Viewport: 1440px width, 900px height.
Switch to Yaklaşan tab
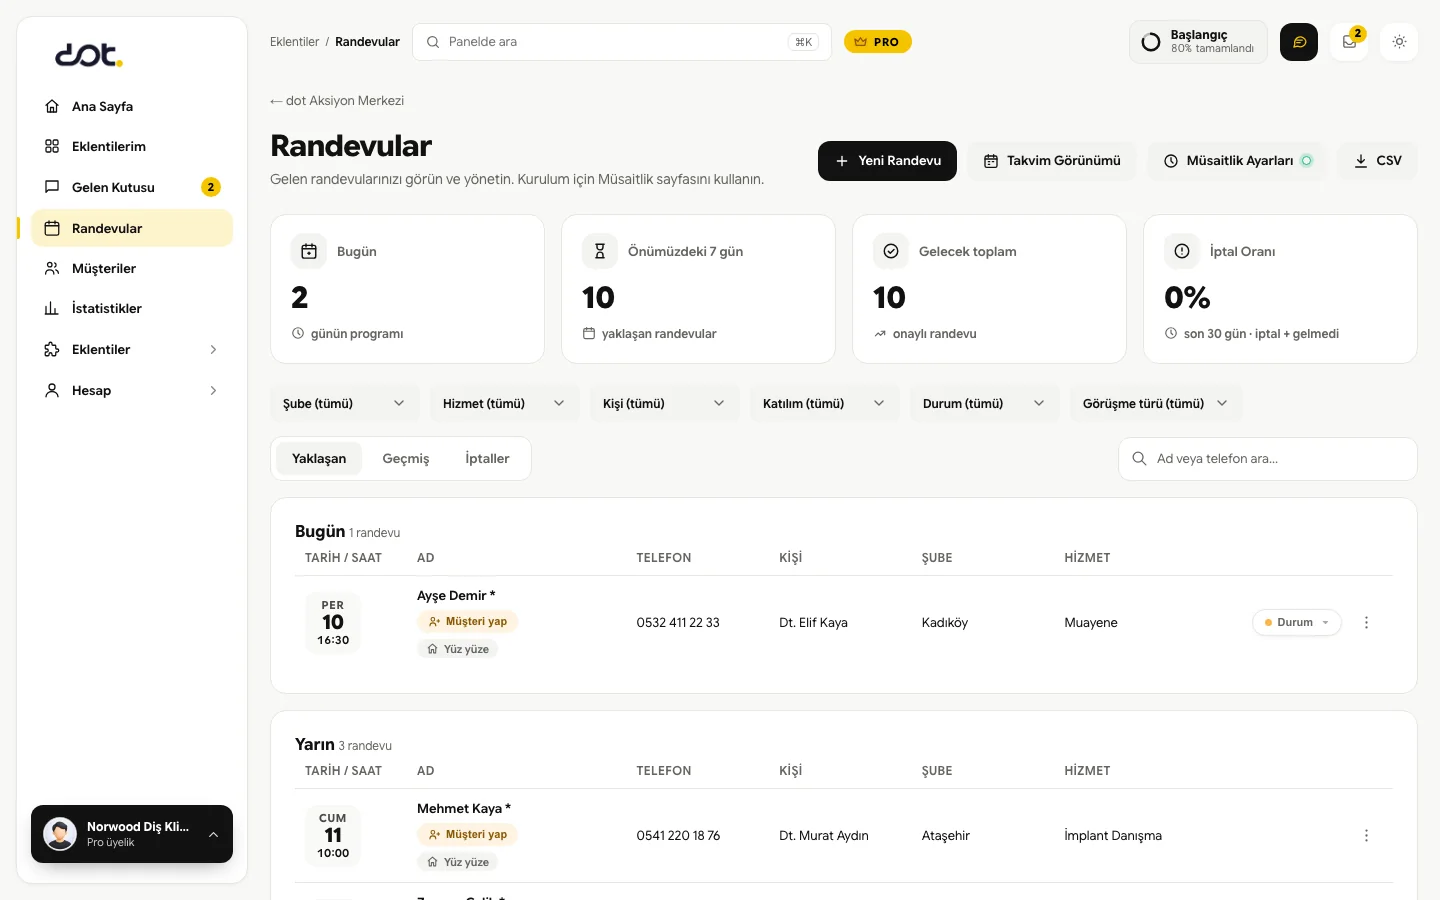point(319,458)
